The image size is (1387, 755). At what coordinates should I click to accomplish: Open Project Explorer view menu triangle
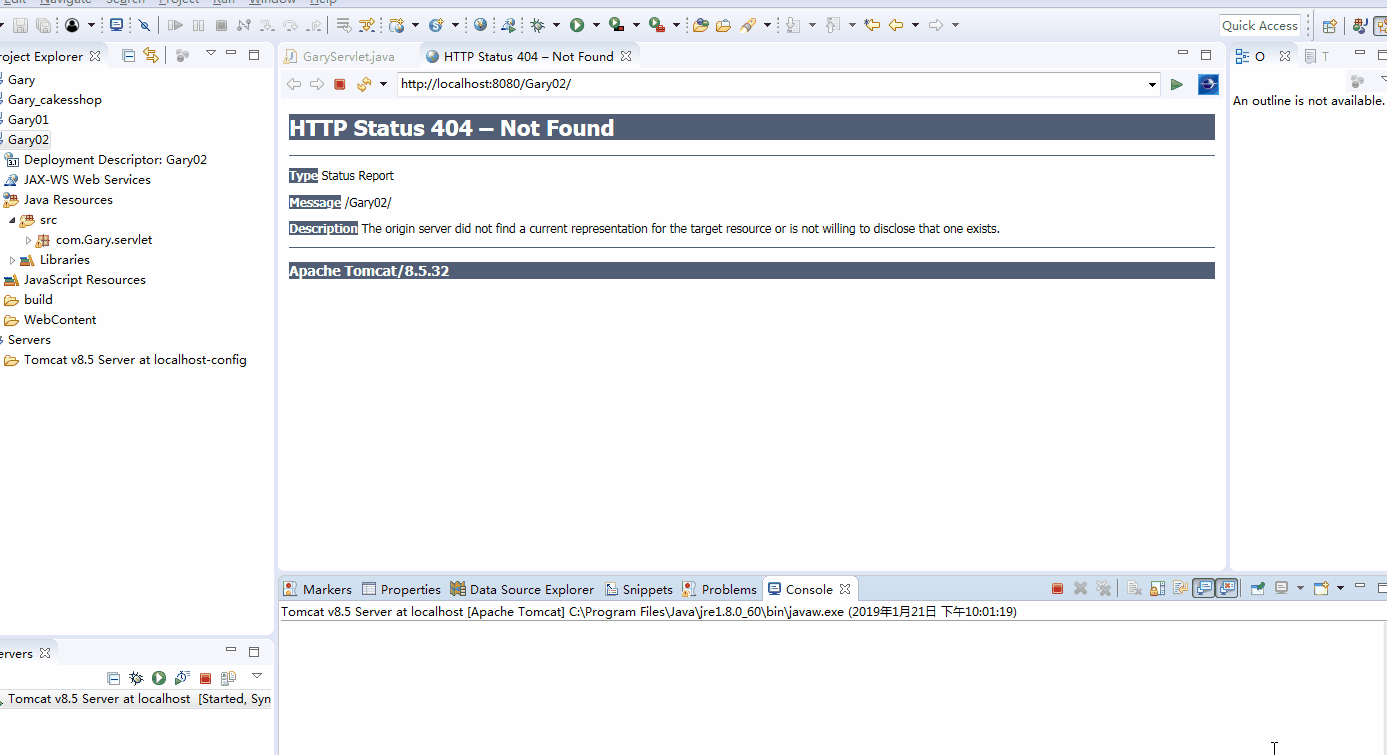(211, 54)
